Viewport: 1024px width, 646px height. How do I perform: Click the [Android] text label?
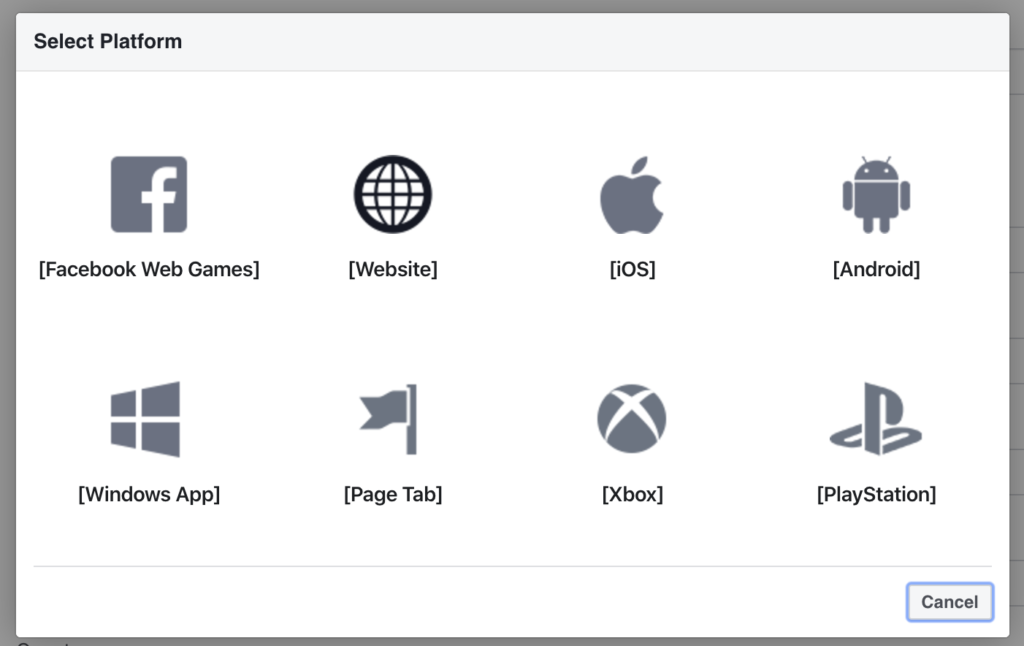tap(876, 269)
